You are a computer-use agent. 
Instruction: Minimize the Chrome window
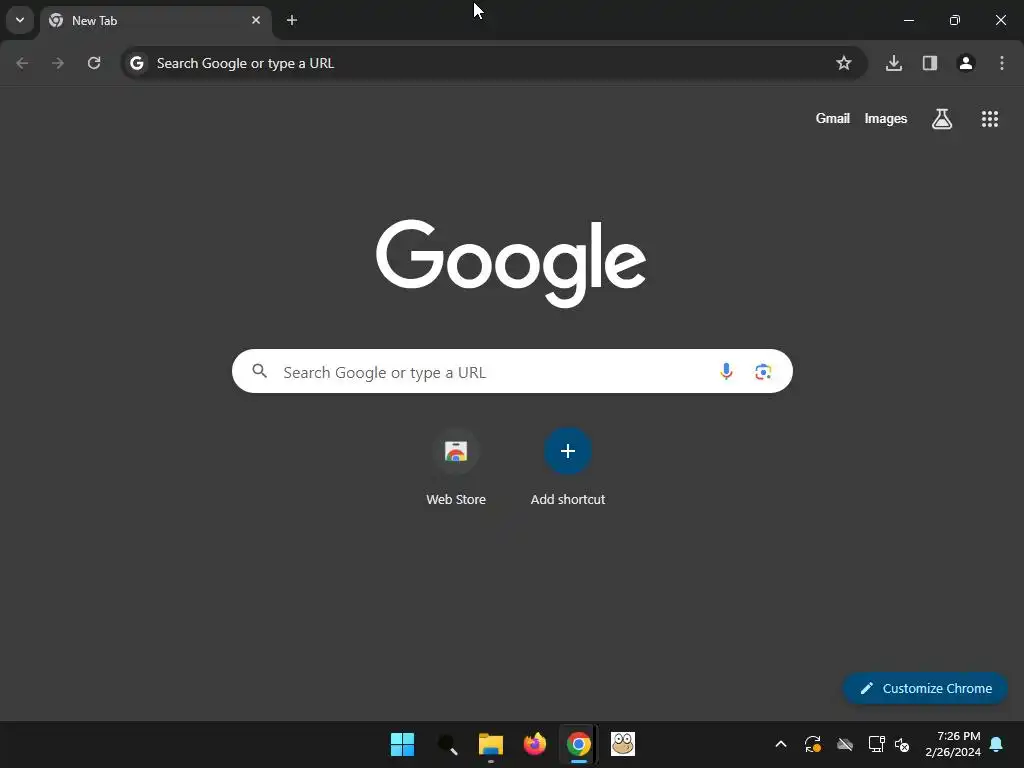pyautogui.click(x=908, y=20)
